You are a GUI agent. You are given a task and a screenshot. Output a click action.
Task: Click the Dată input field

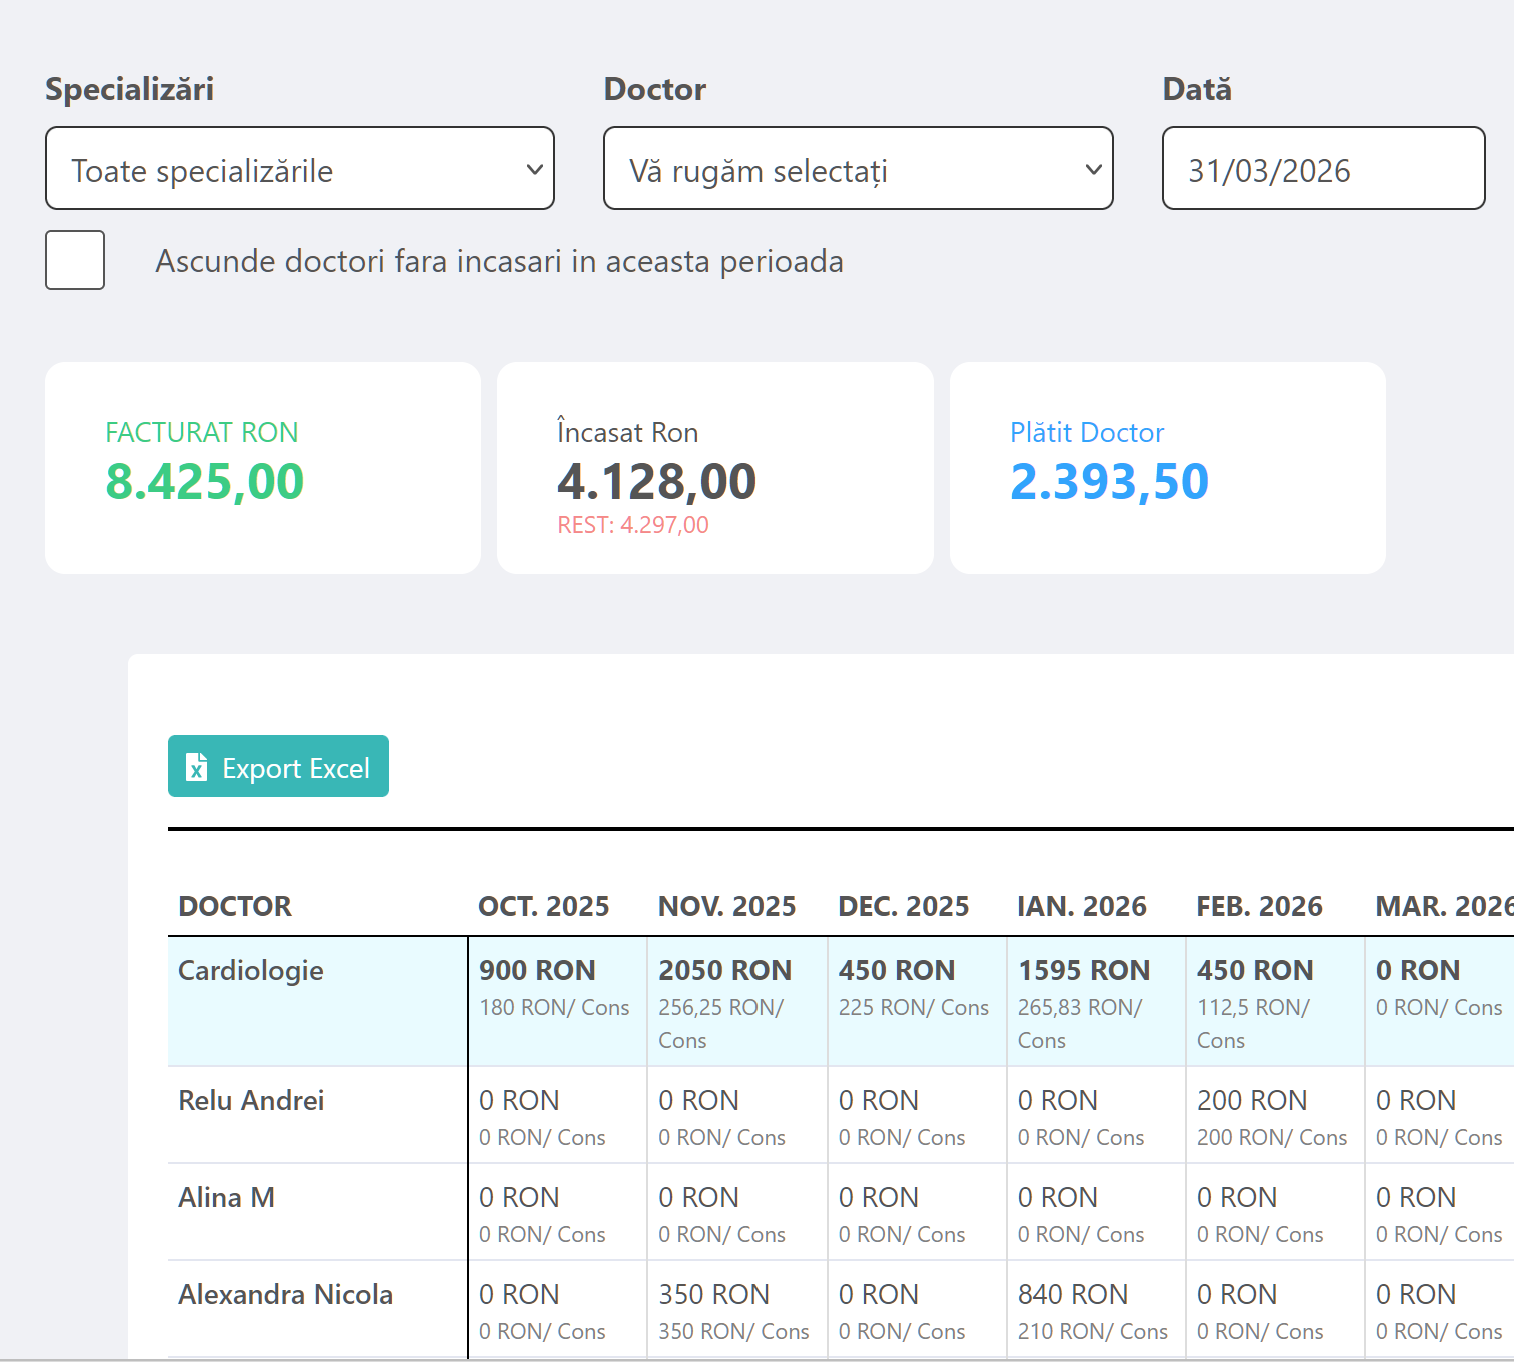pos(1322,169)
